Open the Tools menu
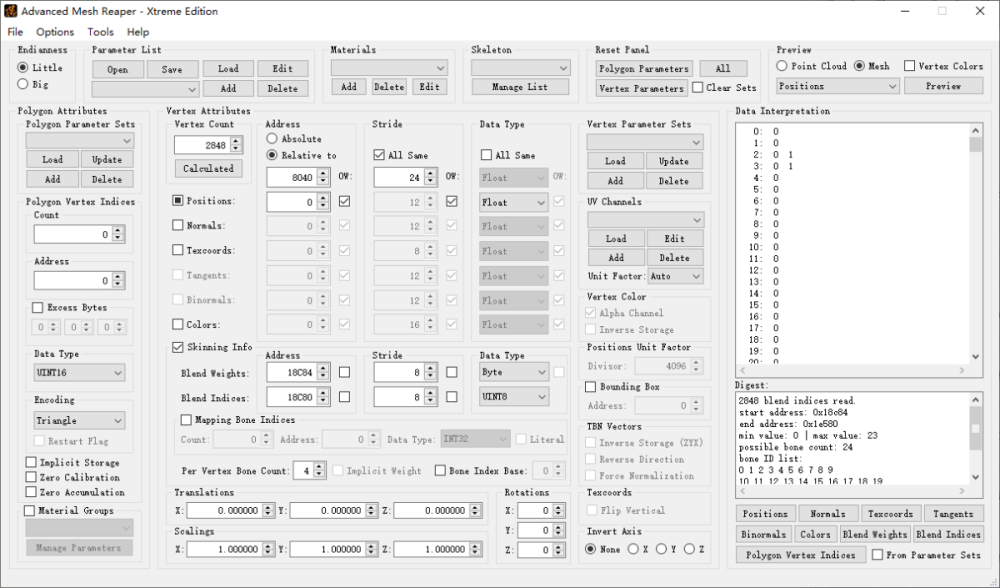Viewport: 1000px width, 588px height. tap(100, 32)
